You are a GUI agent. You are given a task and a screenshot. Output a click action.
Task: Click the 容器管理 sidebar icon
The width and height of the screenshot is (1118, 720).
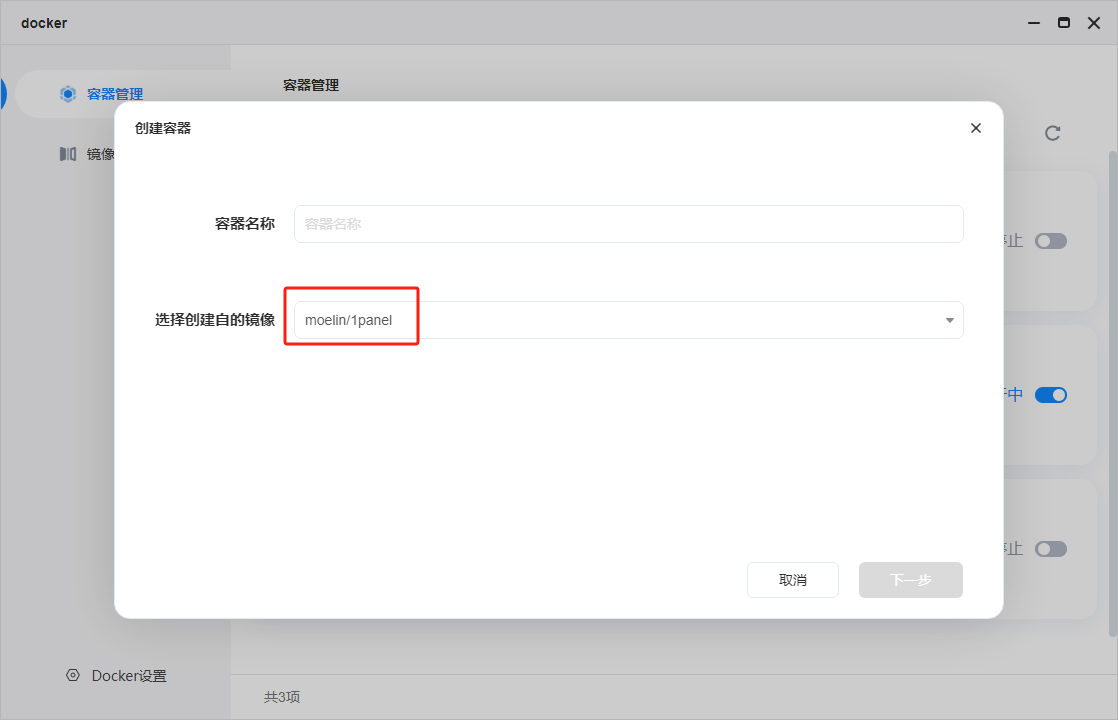[68, 94]
